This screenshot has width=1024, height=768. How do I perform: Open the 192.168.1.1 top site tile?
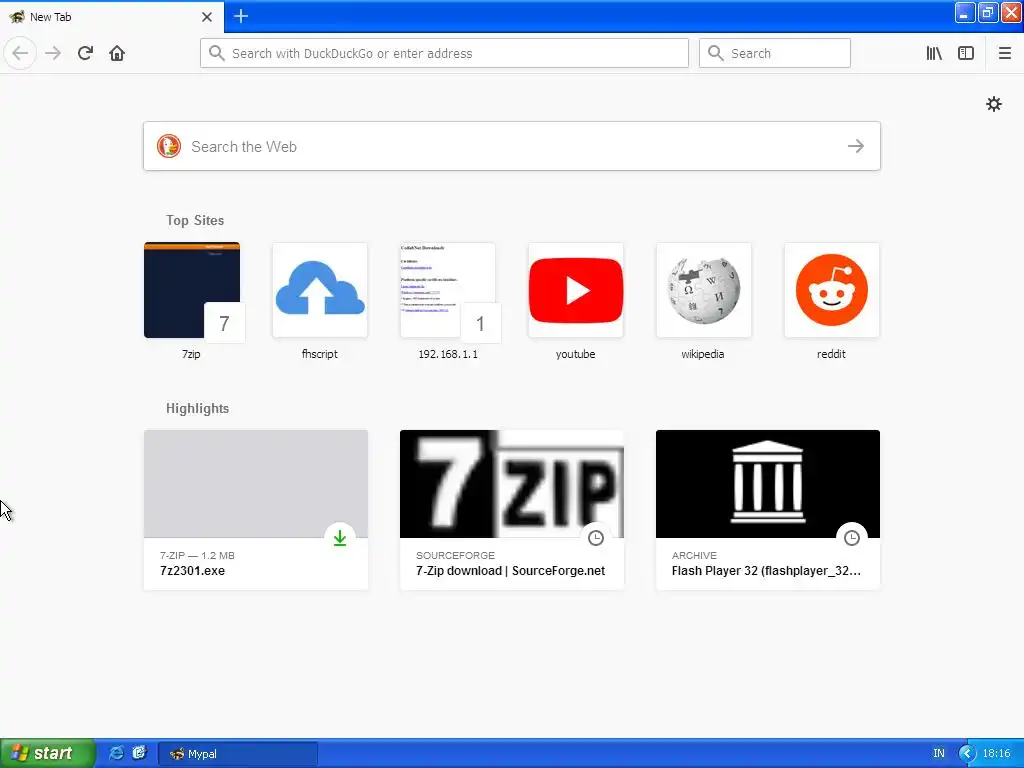pyautogui.click(x=448, y=290)
